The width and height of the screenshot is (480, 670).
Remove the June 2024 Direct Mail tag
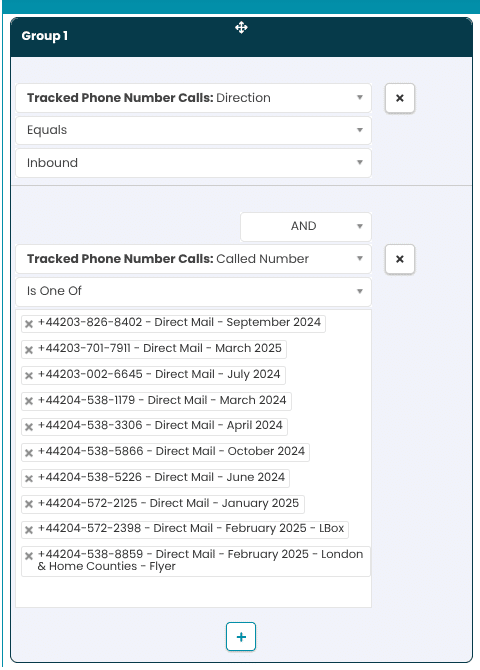click(x=29, y=479)
